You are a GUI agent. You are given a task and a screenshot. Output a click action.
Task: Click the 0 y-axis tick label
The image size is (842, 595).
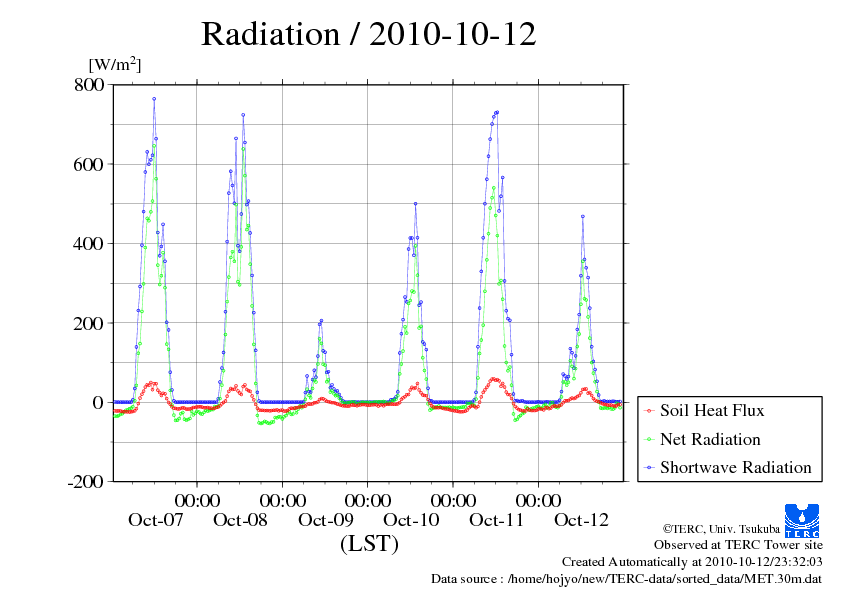98,402
